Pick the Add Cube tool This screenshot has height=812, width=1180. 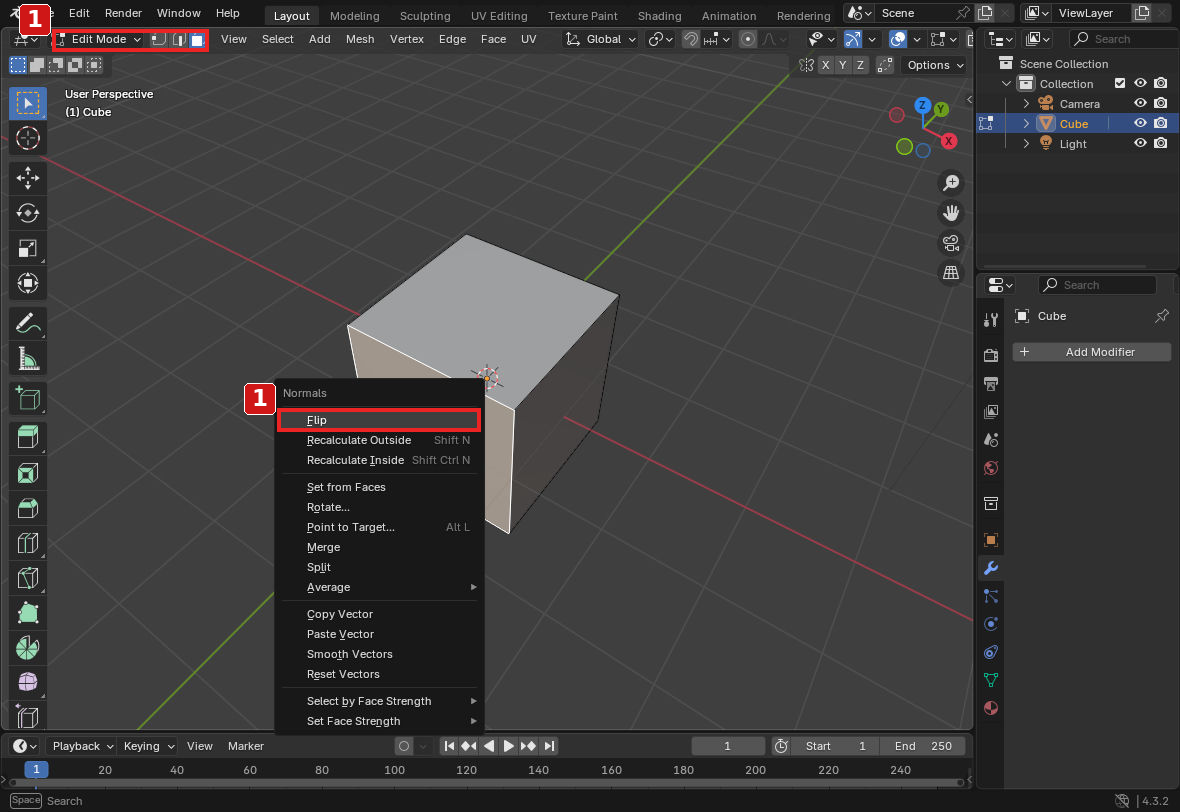point(28,398)
